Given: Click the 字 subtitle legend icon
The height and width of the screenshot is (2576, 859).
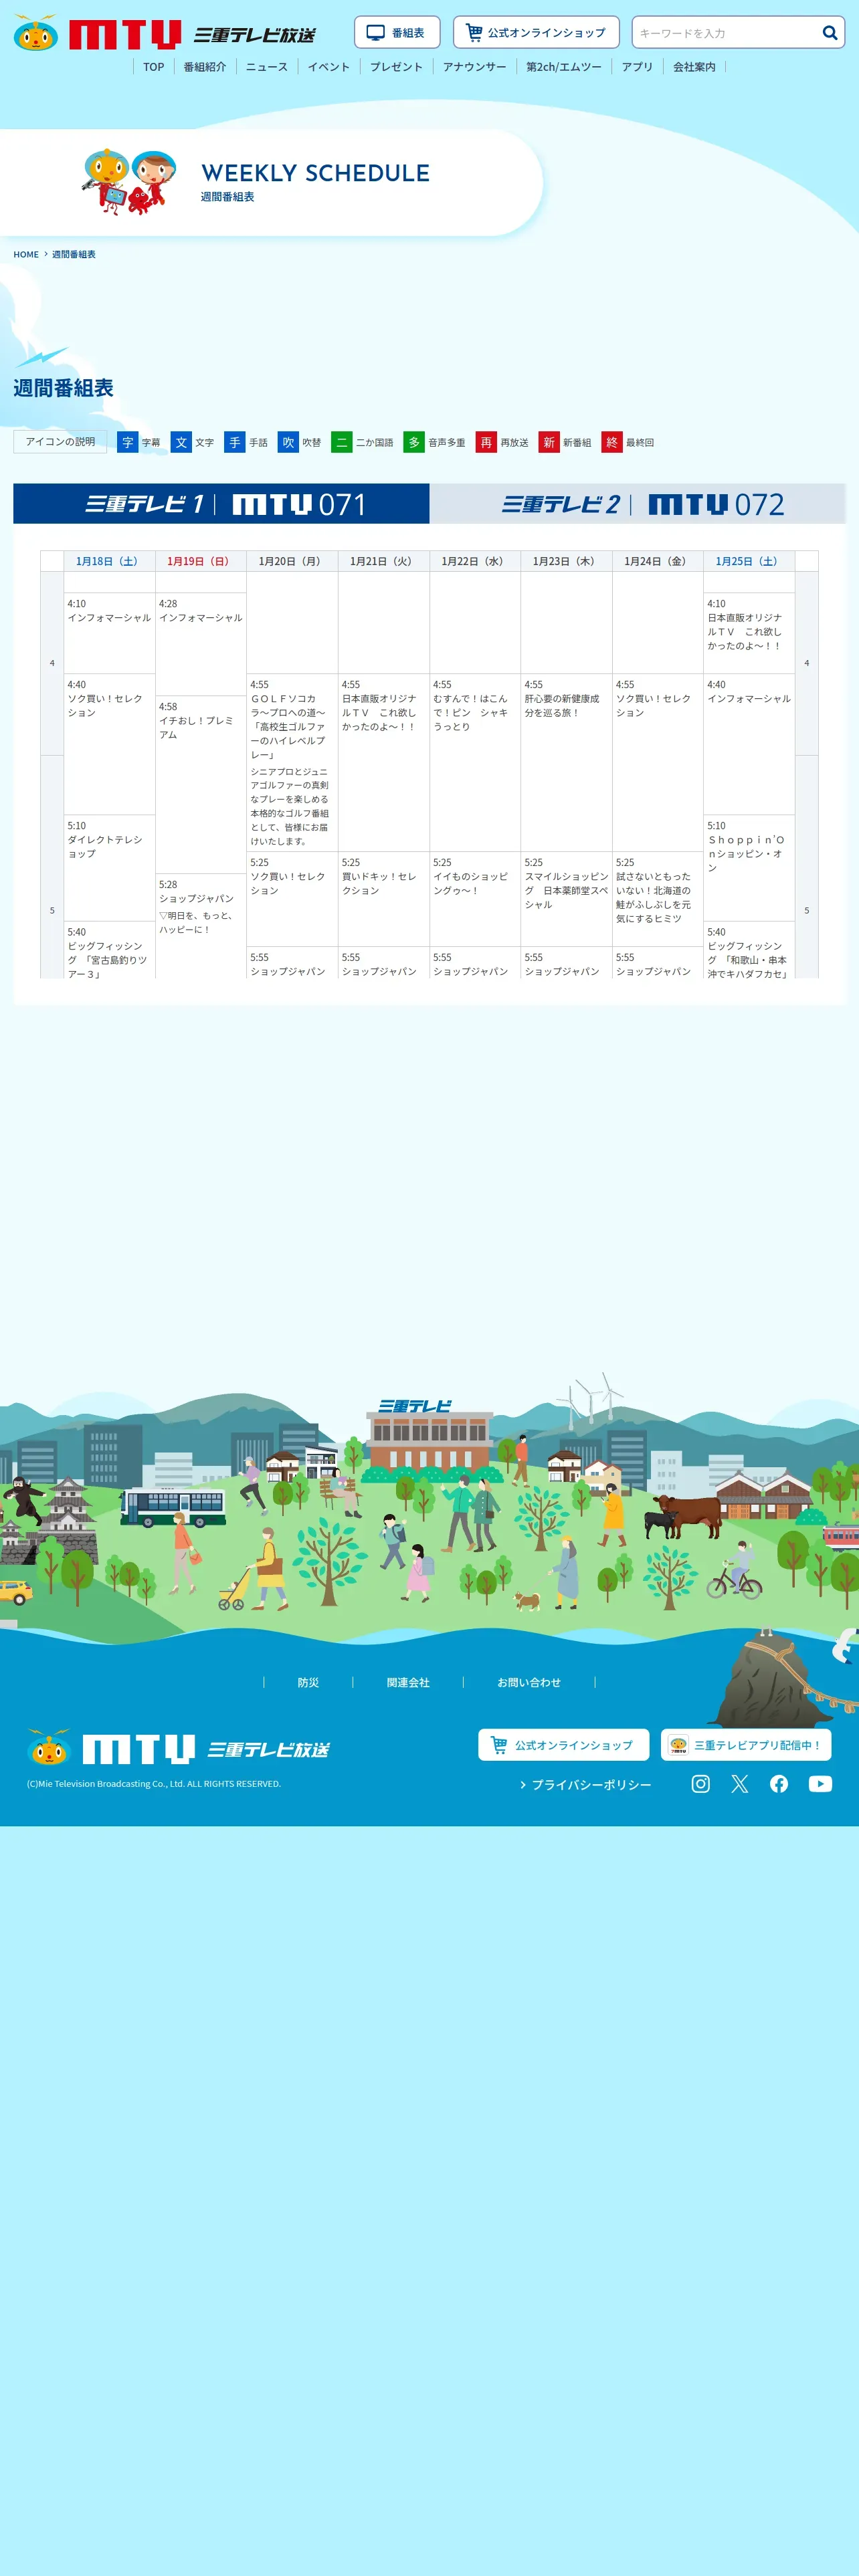Looking at the screenshot, I should click(128, 442).
